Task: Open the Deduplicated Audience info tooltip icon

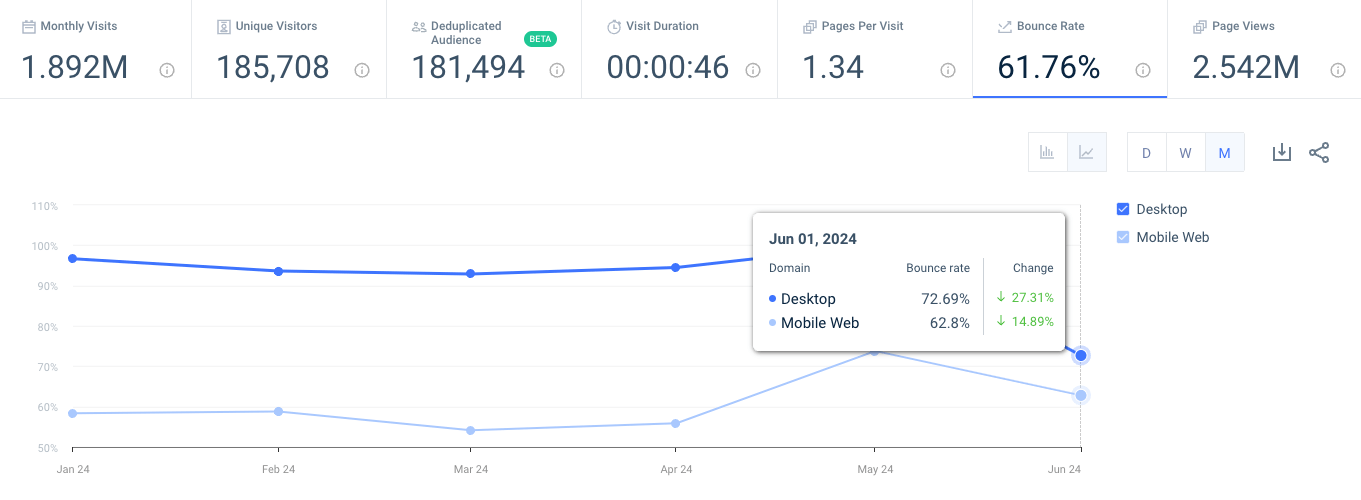Action: 557,70
